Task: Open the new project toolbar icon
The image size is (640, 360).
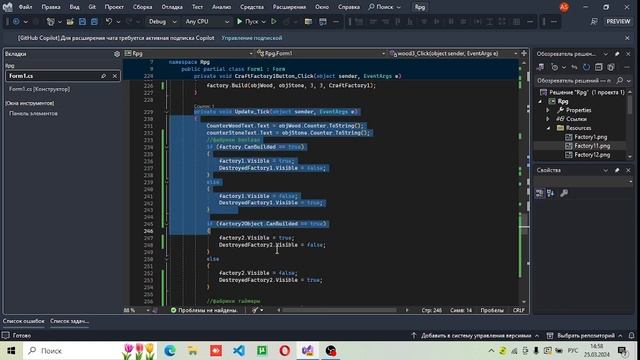Action: 51,22
